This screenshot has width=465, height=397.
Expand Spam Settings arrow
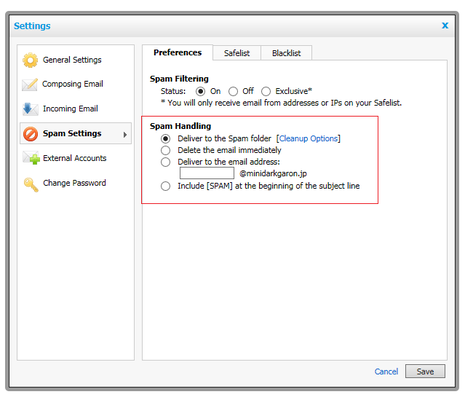125,135
